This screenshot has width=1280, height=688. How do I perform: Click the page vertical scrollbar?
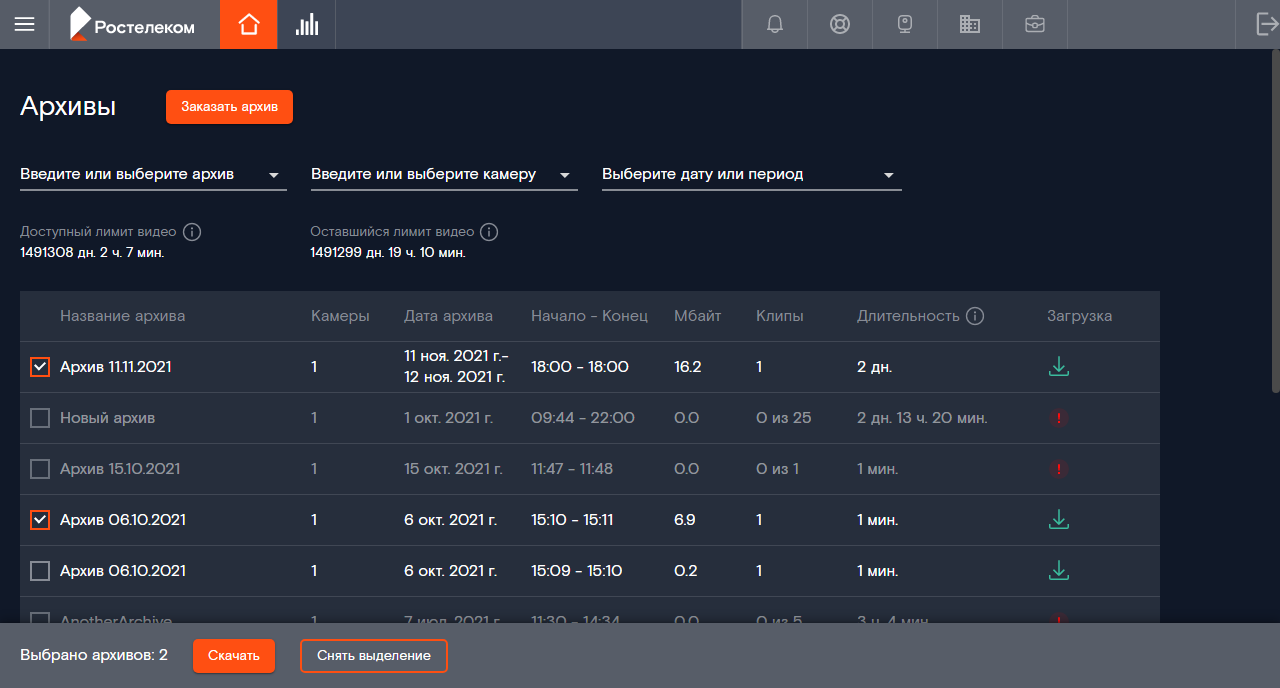[1275, 220]
